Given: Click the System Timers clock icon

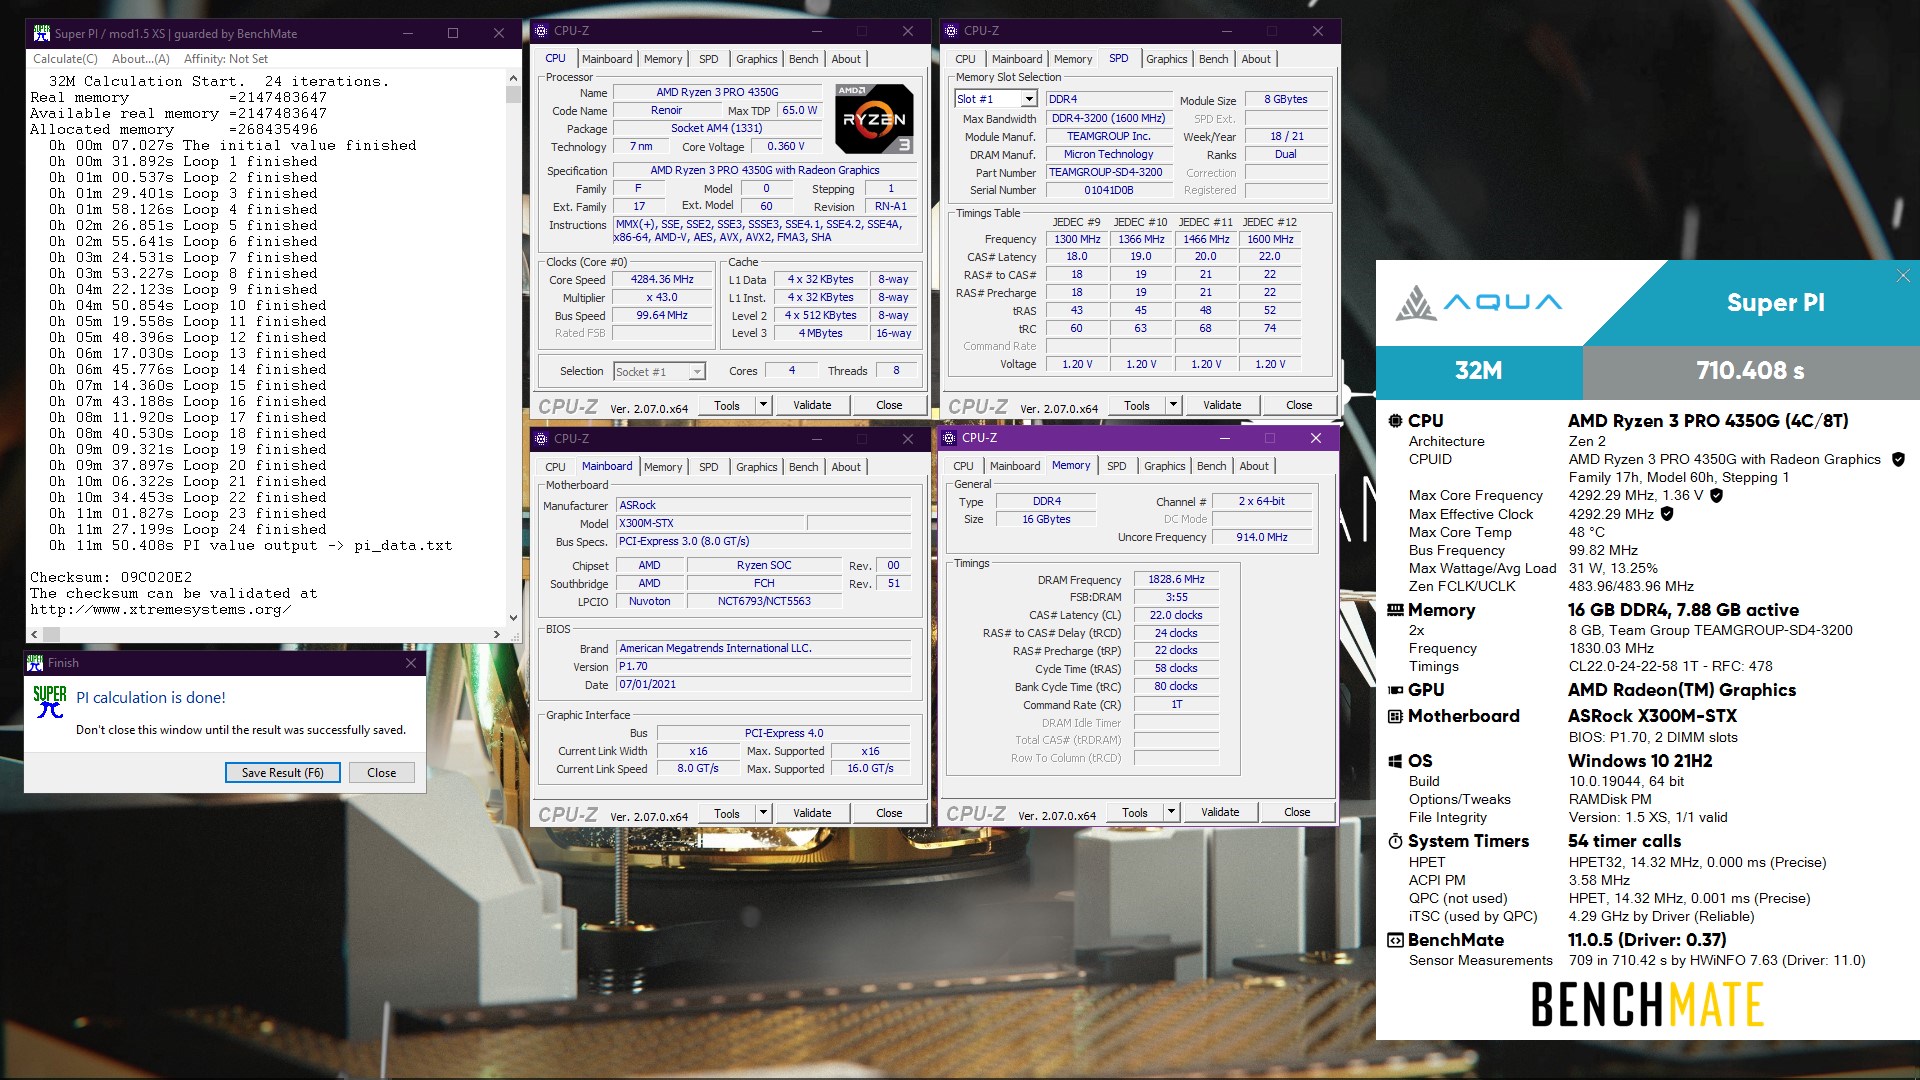Looking at the screenshot, I should (x=1395, y=841).
